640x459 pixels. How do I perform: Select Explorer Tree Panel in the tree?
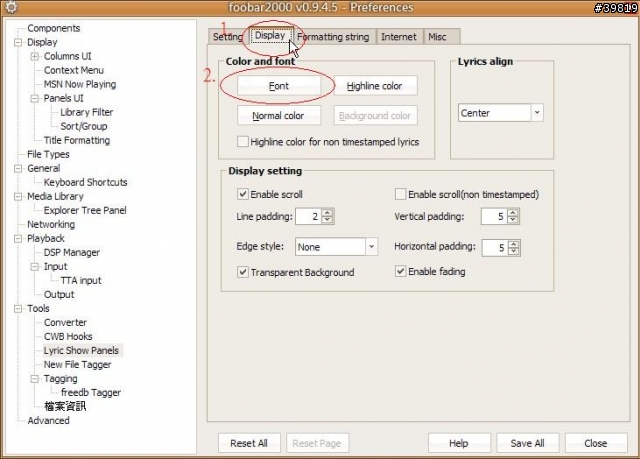click(x=85, y=210)
